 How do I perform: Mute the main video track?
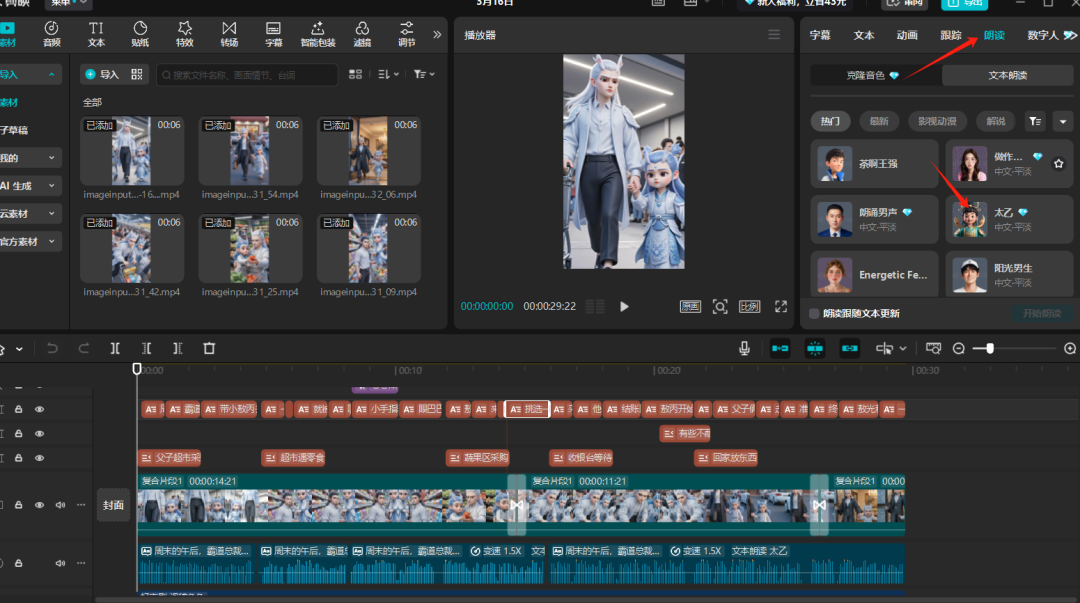[x=60, y=505]
